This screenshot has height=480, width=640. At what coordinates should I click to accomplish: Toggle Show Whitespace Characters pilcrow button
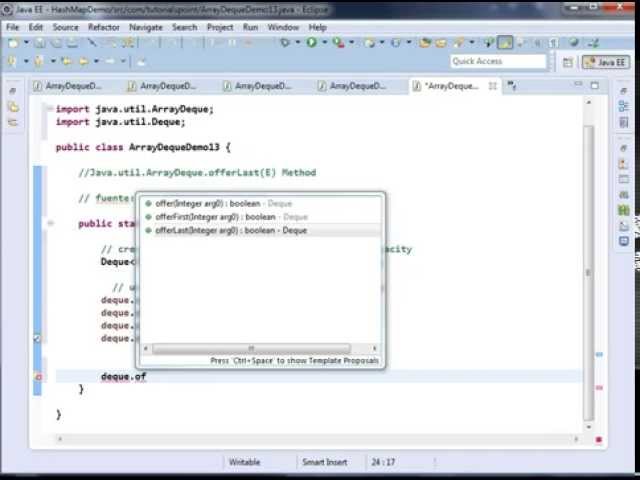[553, 42]
